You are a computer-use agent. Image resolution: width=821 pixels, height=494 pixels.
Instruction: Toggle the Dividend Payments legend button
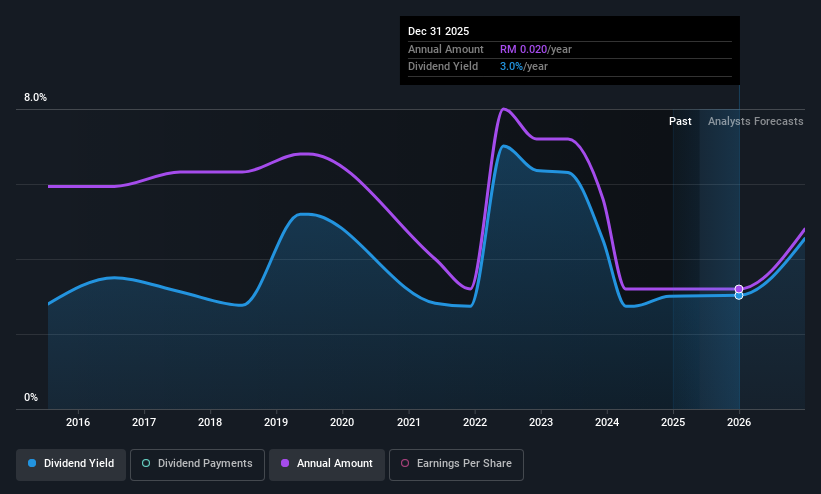197,464
